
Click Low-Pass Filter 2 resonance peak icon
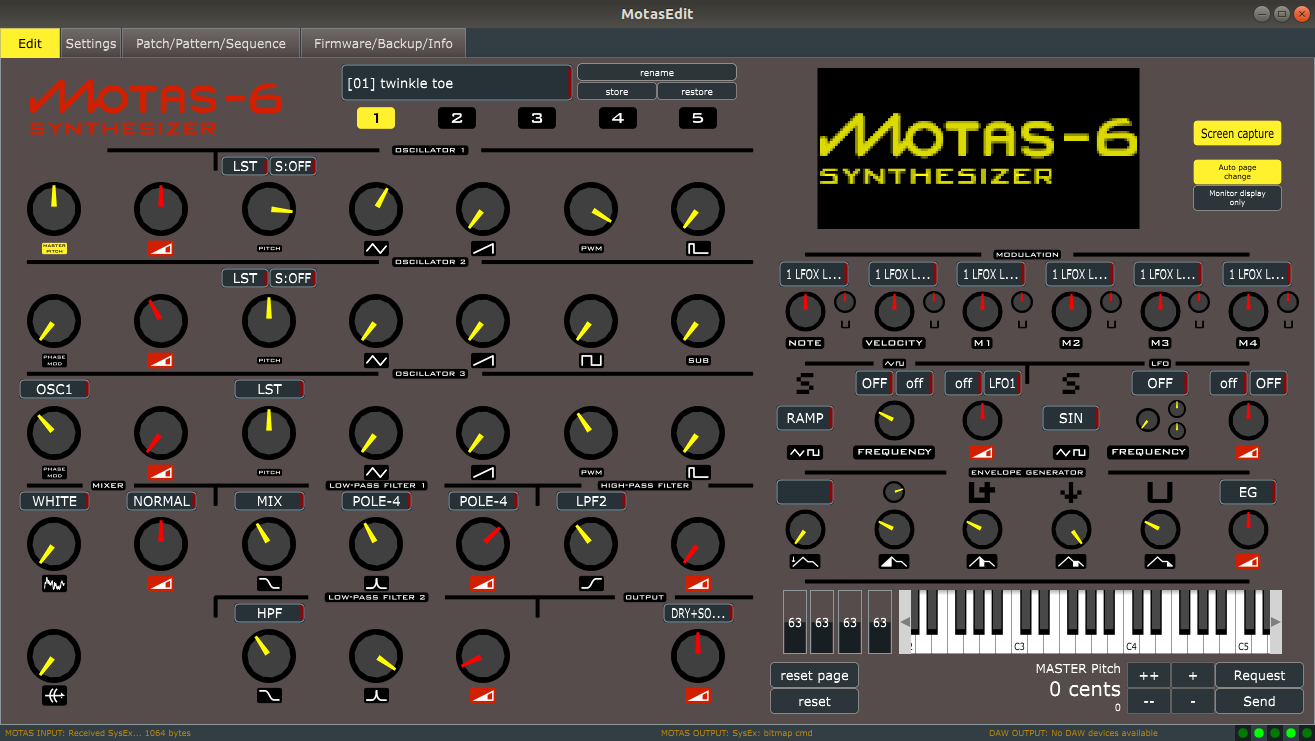(x=376, y=695)
